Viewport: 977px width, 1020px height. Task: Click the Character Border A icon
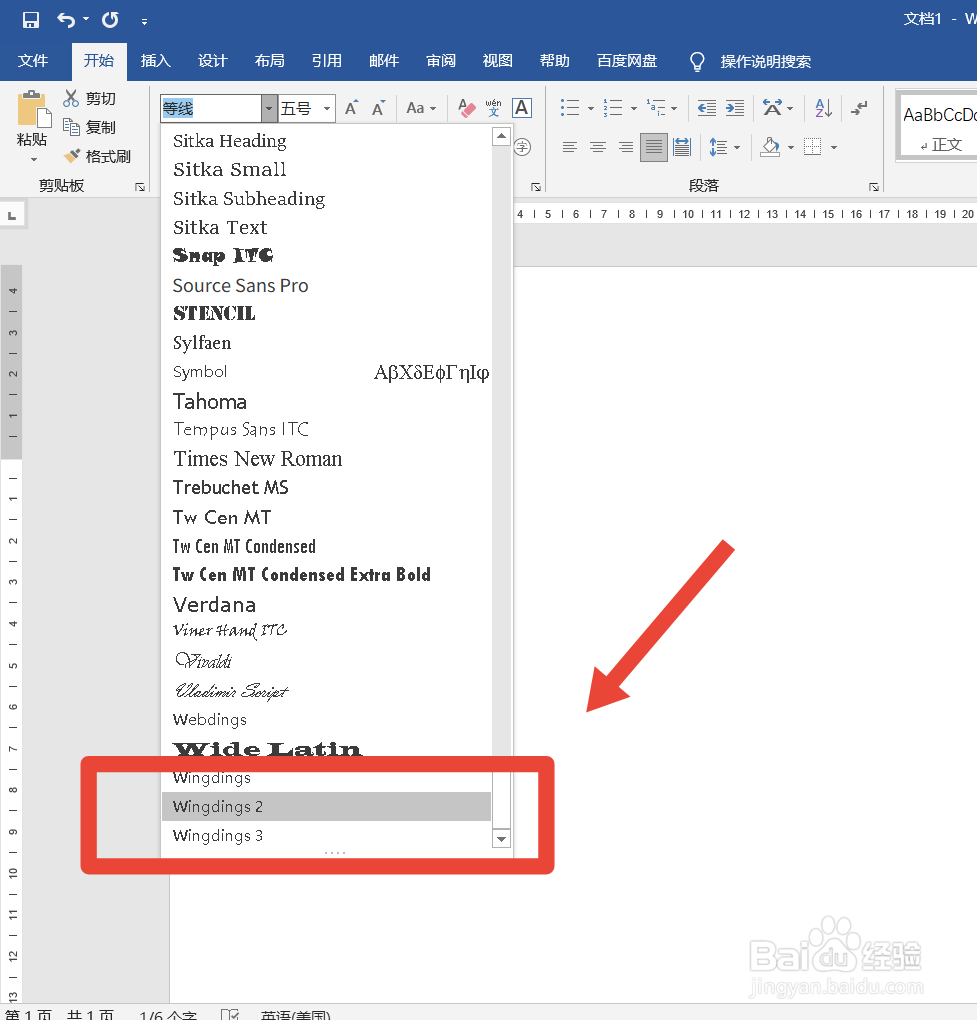[522, 108]
